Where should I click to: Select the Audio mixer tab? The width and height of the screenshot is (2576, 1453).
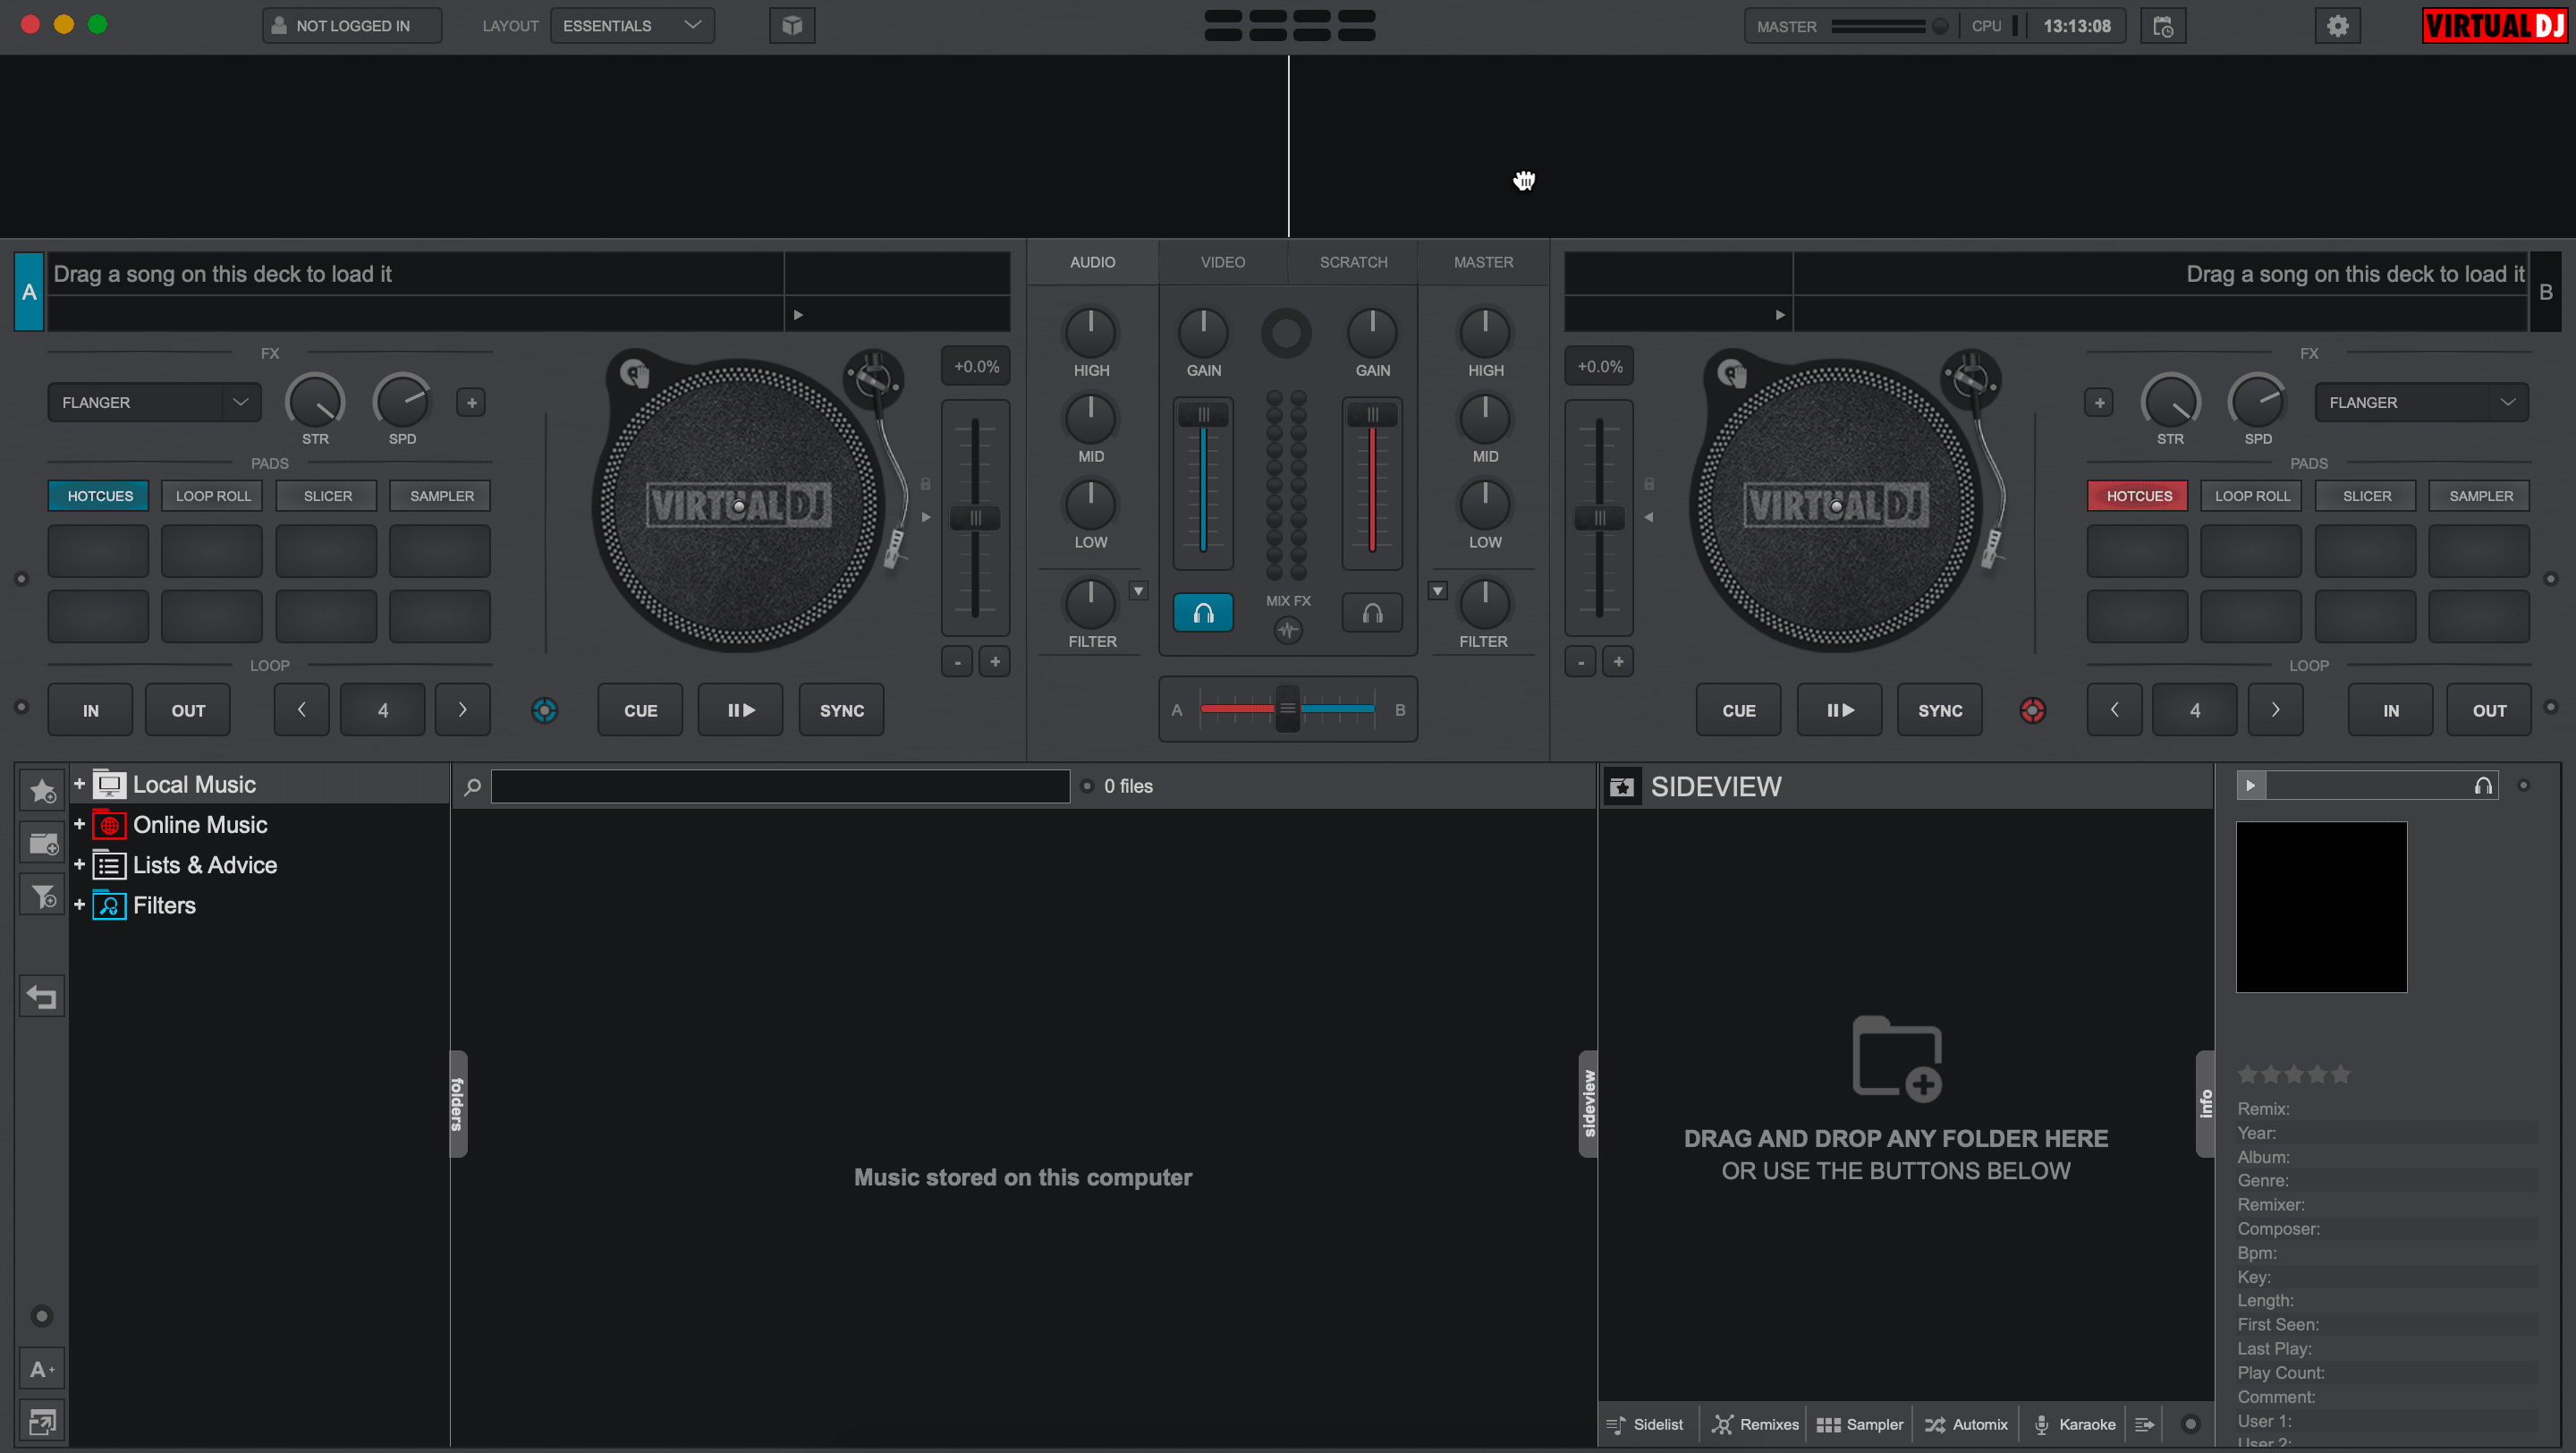[1092, 262]
